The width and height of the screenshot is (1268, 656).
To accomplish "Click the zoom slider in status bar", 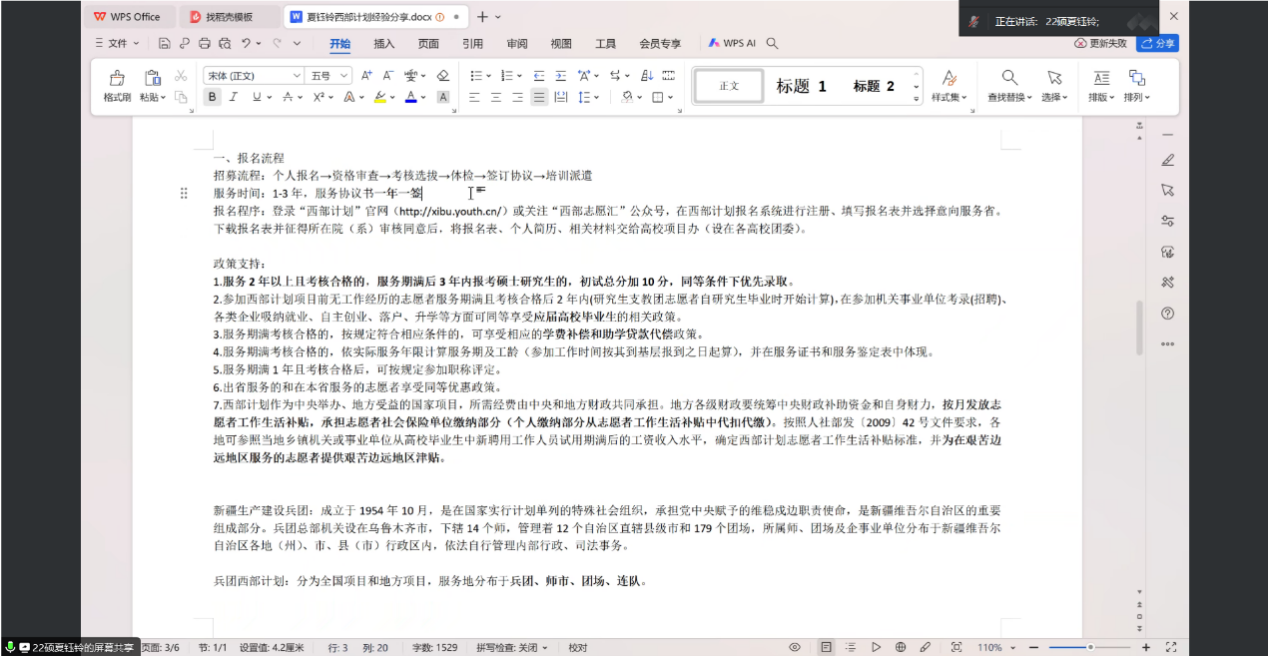I will (1089, 647).
